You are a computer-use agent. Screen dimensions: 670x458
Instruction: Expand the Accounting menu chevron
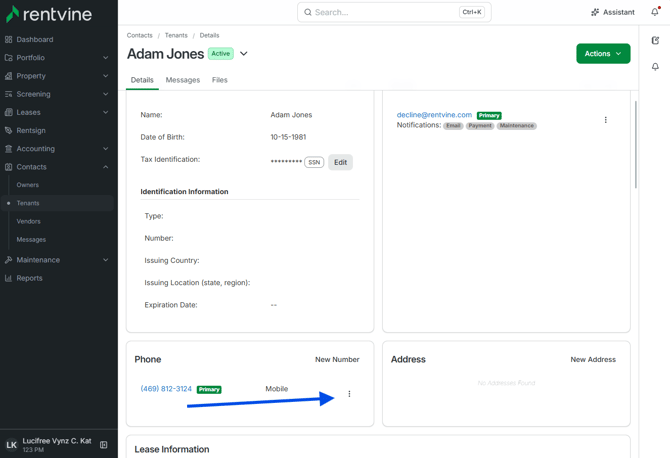coord(106,149)
